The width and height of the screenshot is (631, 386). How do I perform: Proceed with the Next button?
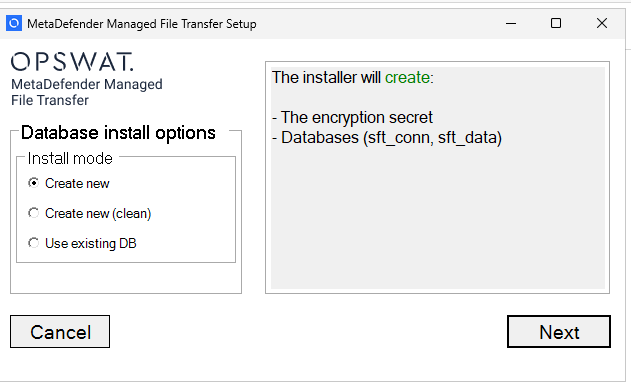pyautogui.click(x=559, y=332)
